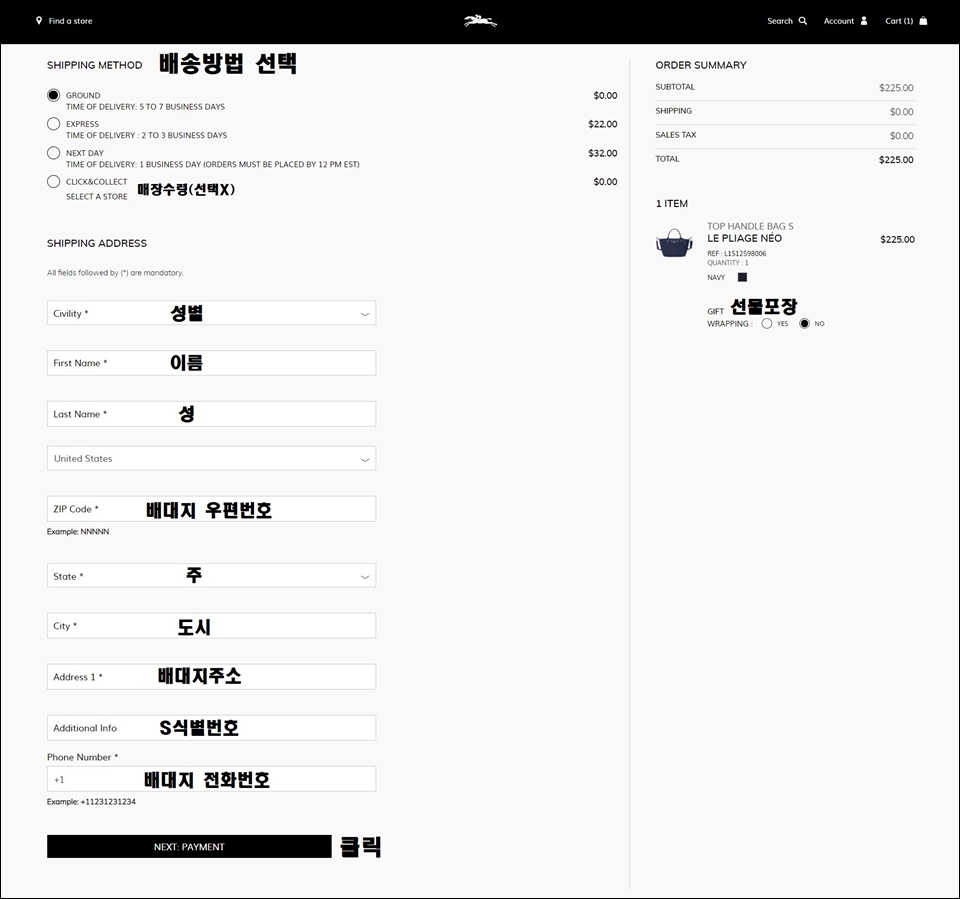Viewport: 960px width, 899px height.
Task: Click the Order Summary total $225.00
Action: (896, 160)
